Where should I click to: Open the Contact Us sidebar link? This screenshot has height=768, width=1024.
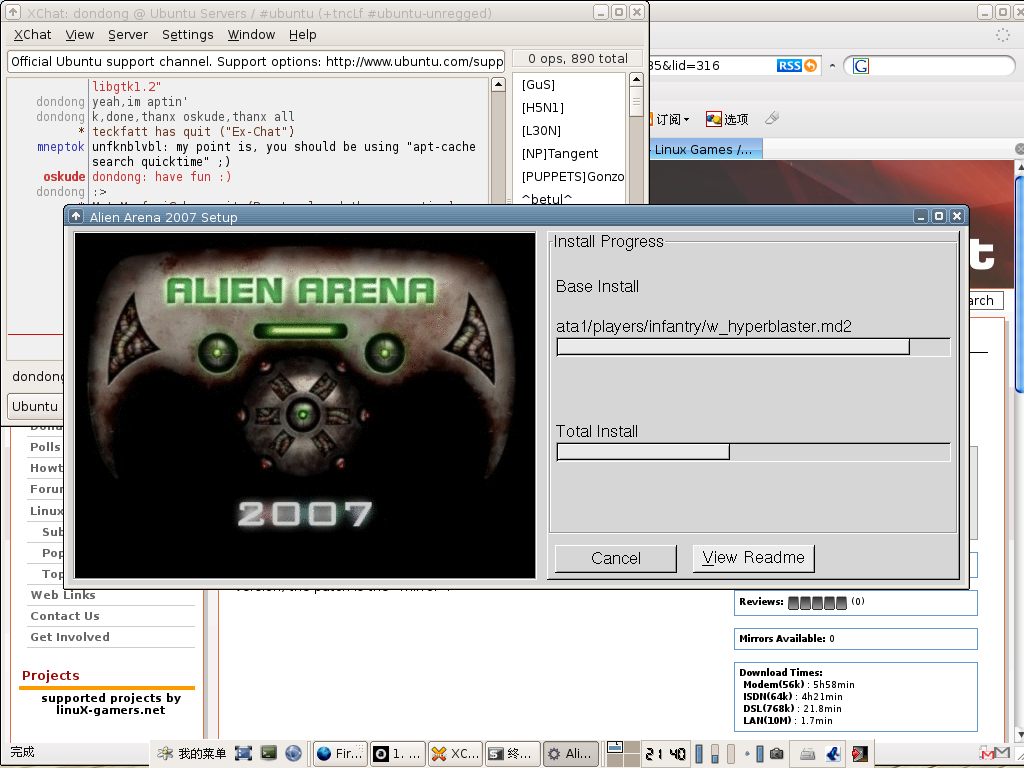tap(65, 616)
